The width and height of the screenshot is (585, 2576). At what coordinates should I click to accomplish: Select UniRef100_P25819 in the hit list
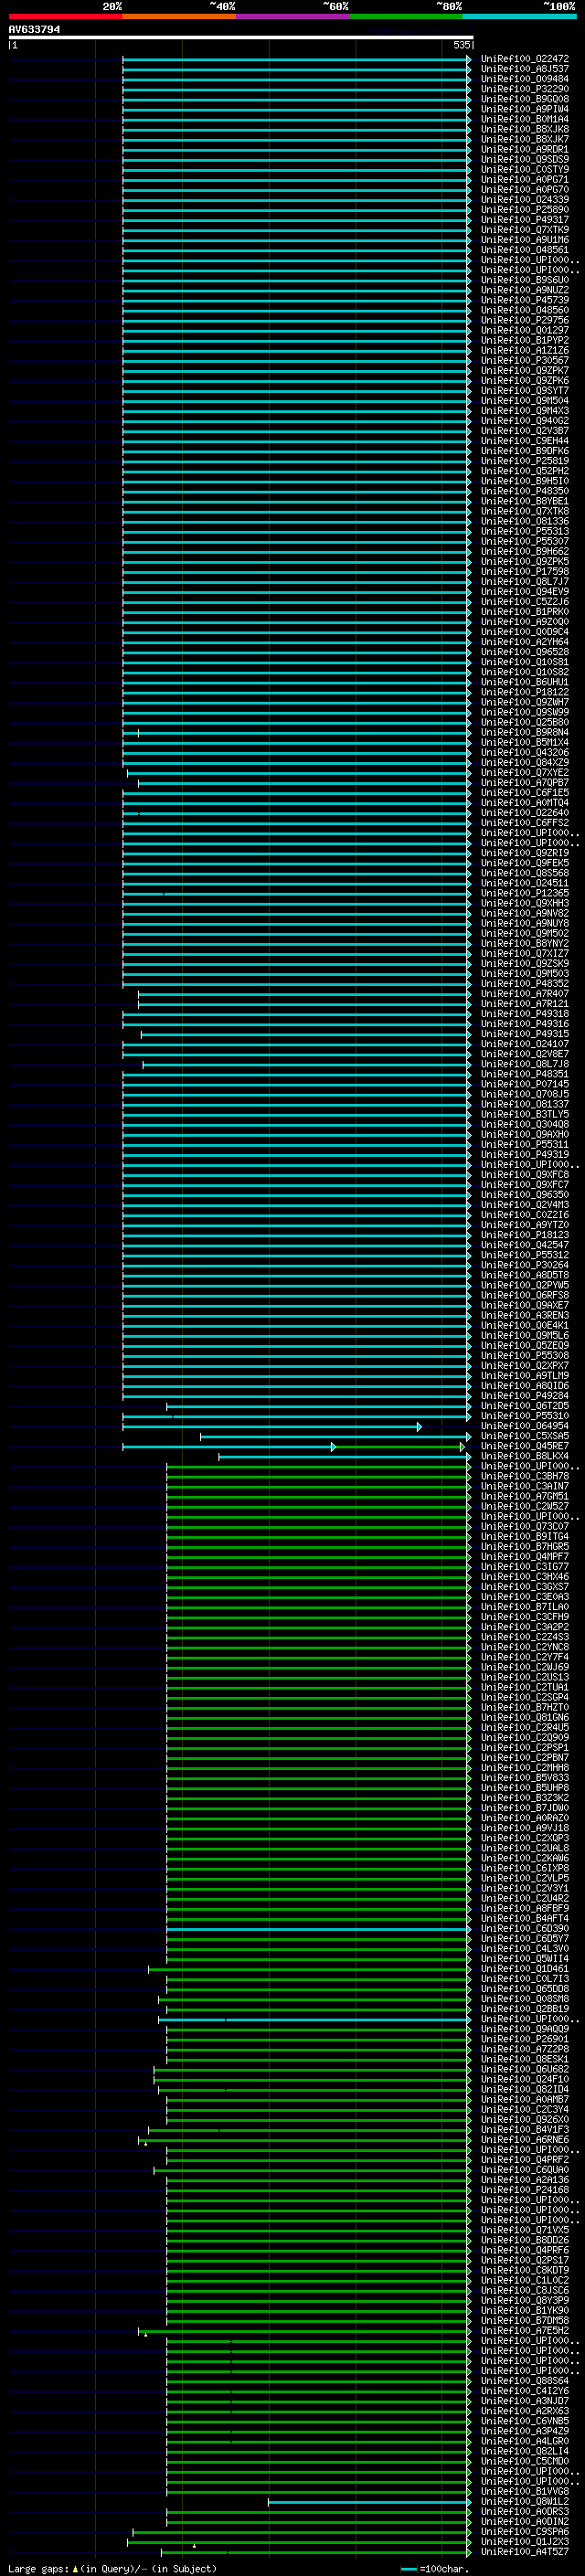[x=524, y=461]
